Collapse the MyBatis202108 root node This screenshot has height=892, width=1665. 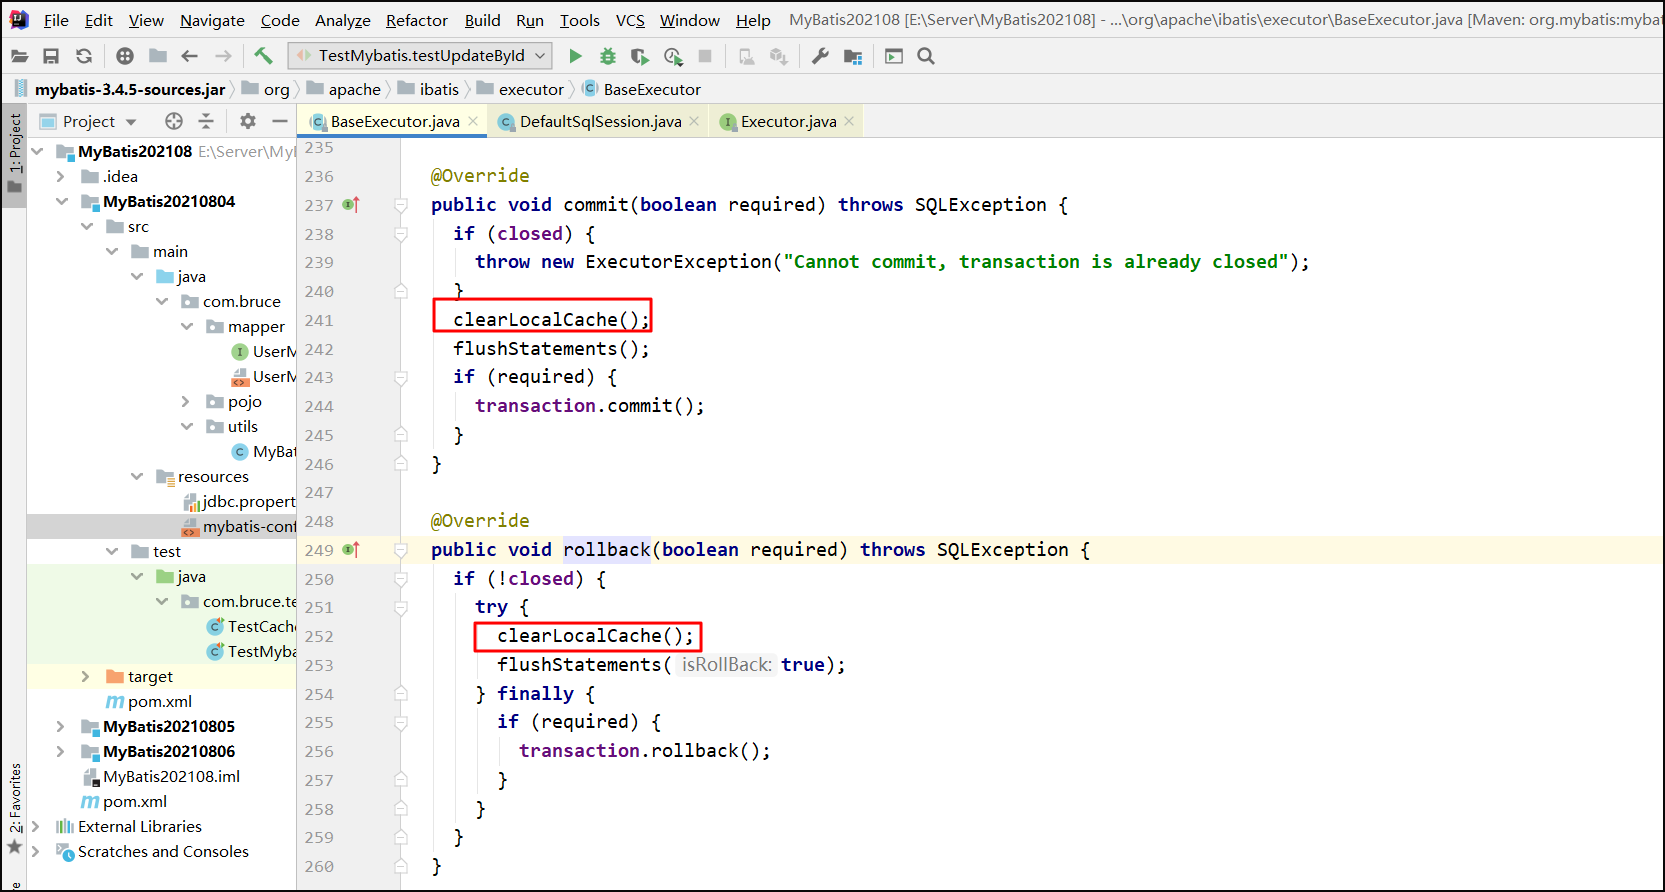(x=38, y=152)
